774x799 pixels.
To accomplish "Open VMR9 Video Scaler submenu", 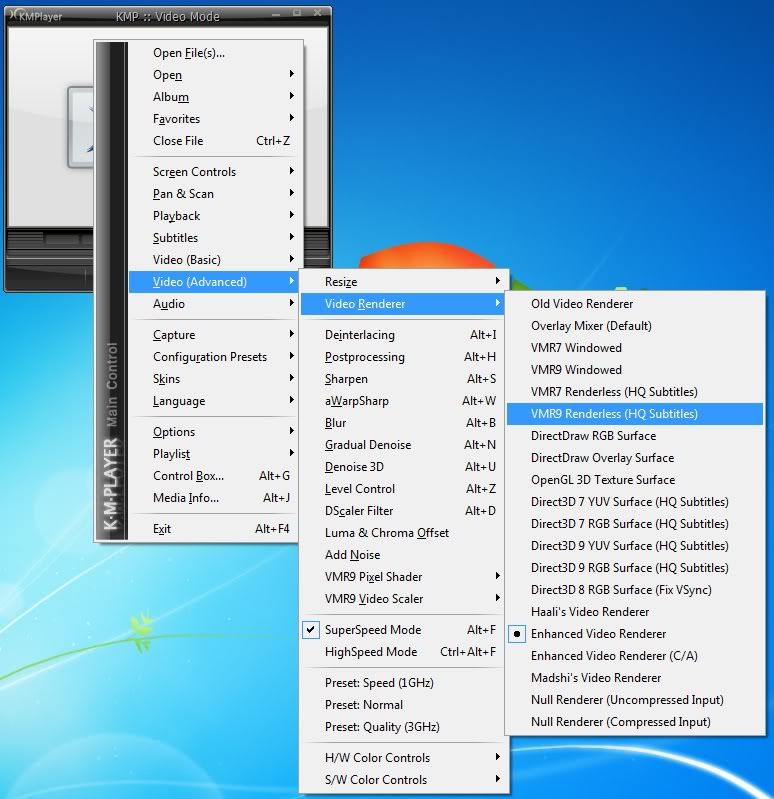I will [402, 599].
